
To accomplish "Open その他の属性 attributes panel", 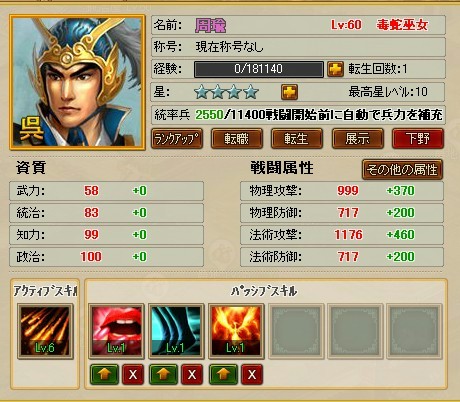I will pyautogui.click(x=402, y=170).
